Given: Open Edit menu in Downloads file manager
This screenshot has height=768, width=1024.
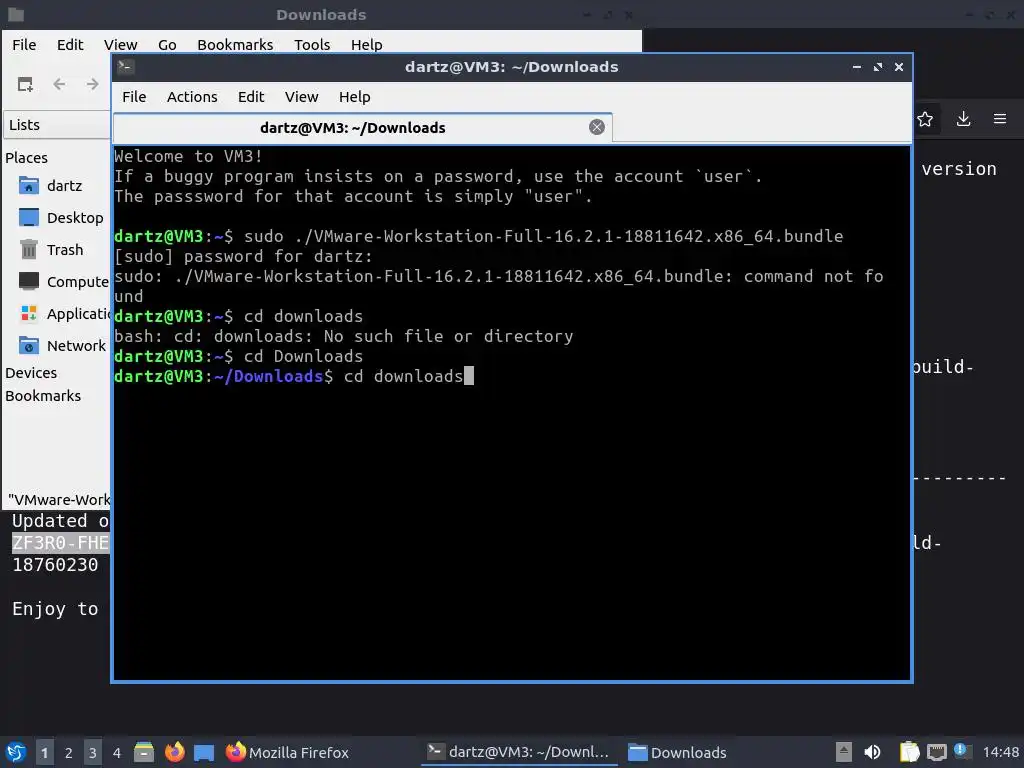Looking at the screenshot, I should click(x=70, y=44).
